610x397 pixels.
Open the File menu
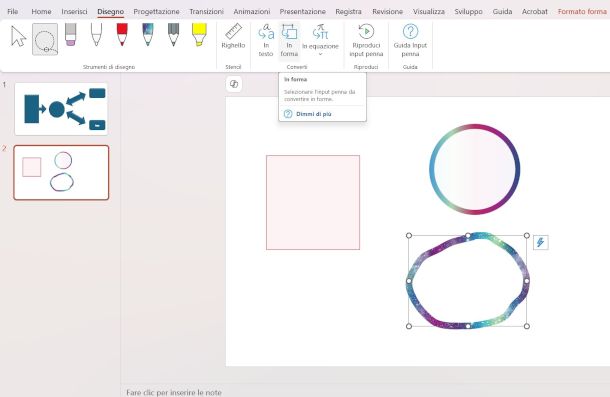pos(12,12)
